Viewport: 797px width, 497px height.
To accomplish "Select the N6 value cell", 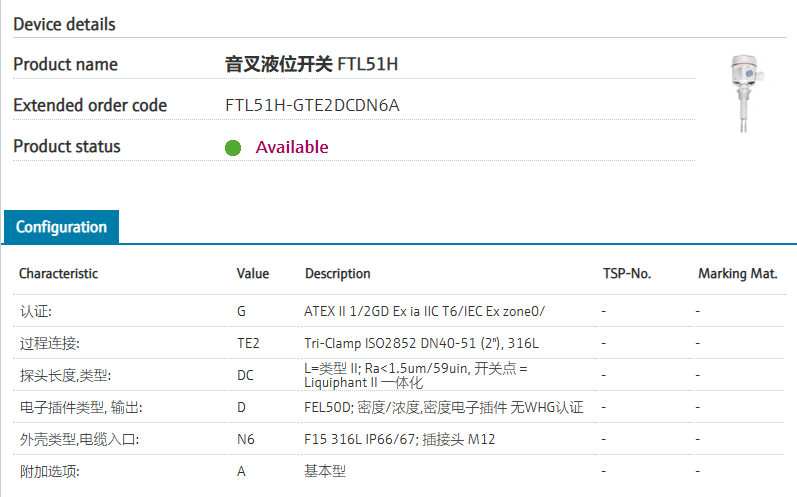I will click(x=245, y=439).
